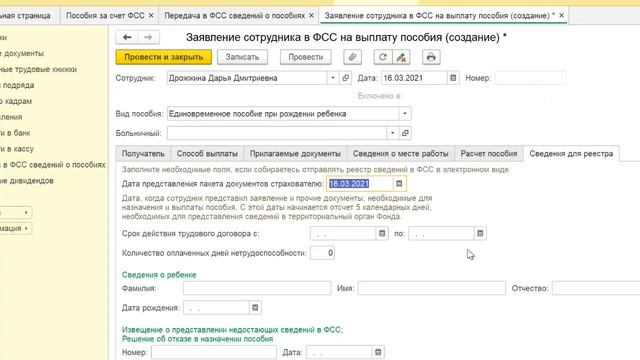Switch to the Сведения для реестра tab
The image size is (640, 360).
pyautogui.click(x=571, y=154)
